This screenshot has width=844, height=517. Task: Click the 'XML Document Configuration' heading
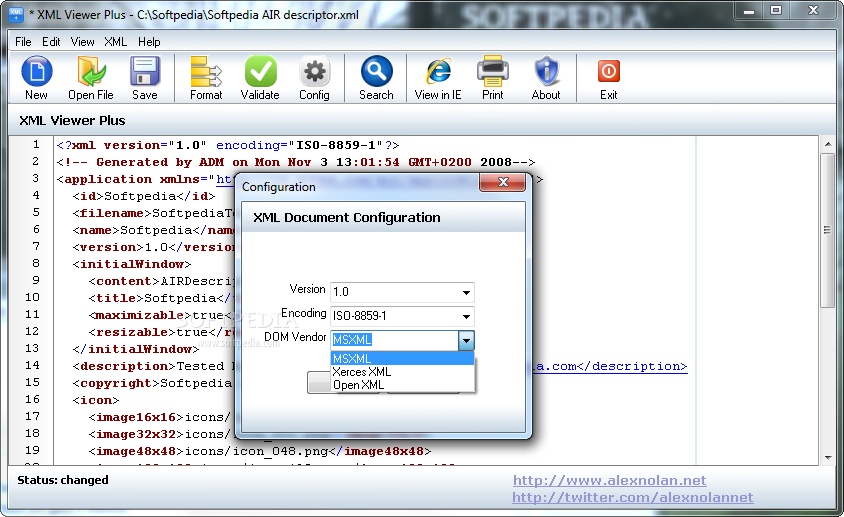[x=347, y=218]
